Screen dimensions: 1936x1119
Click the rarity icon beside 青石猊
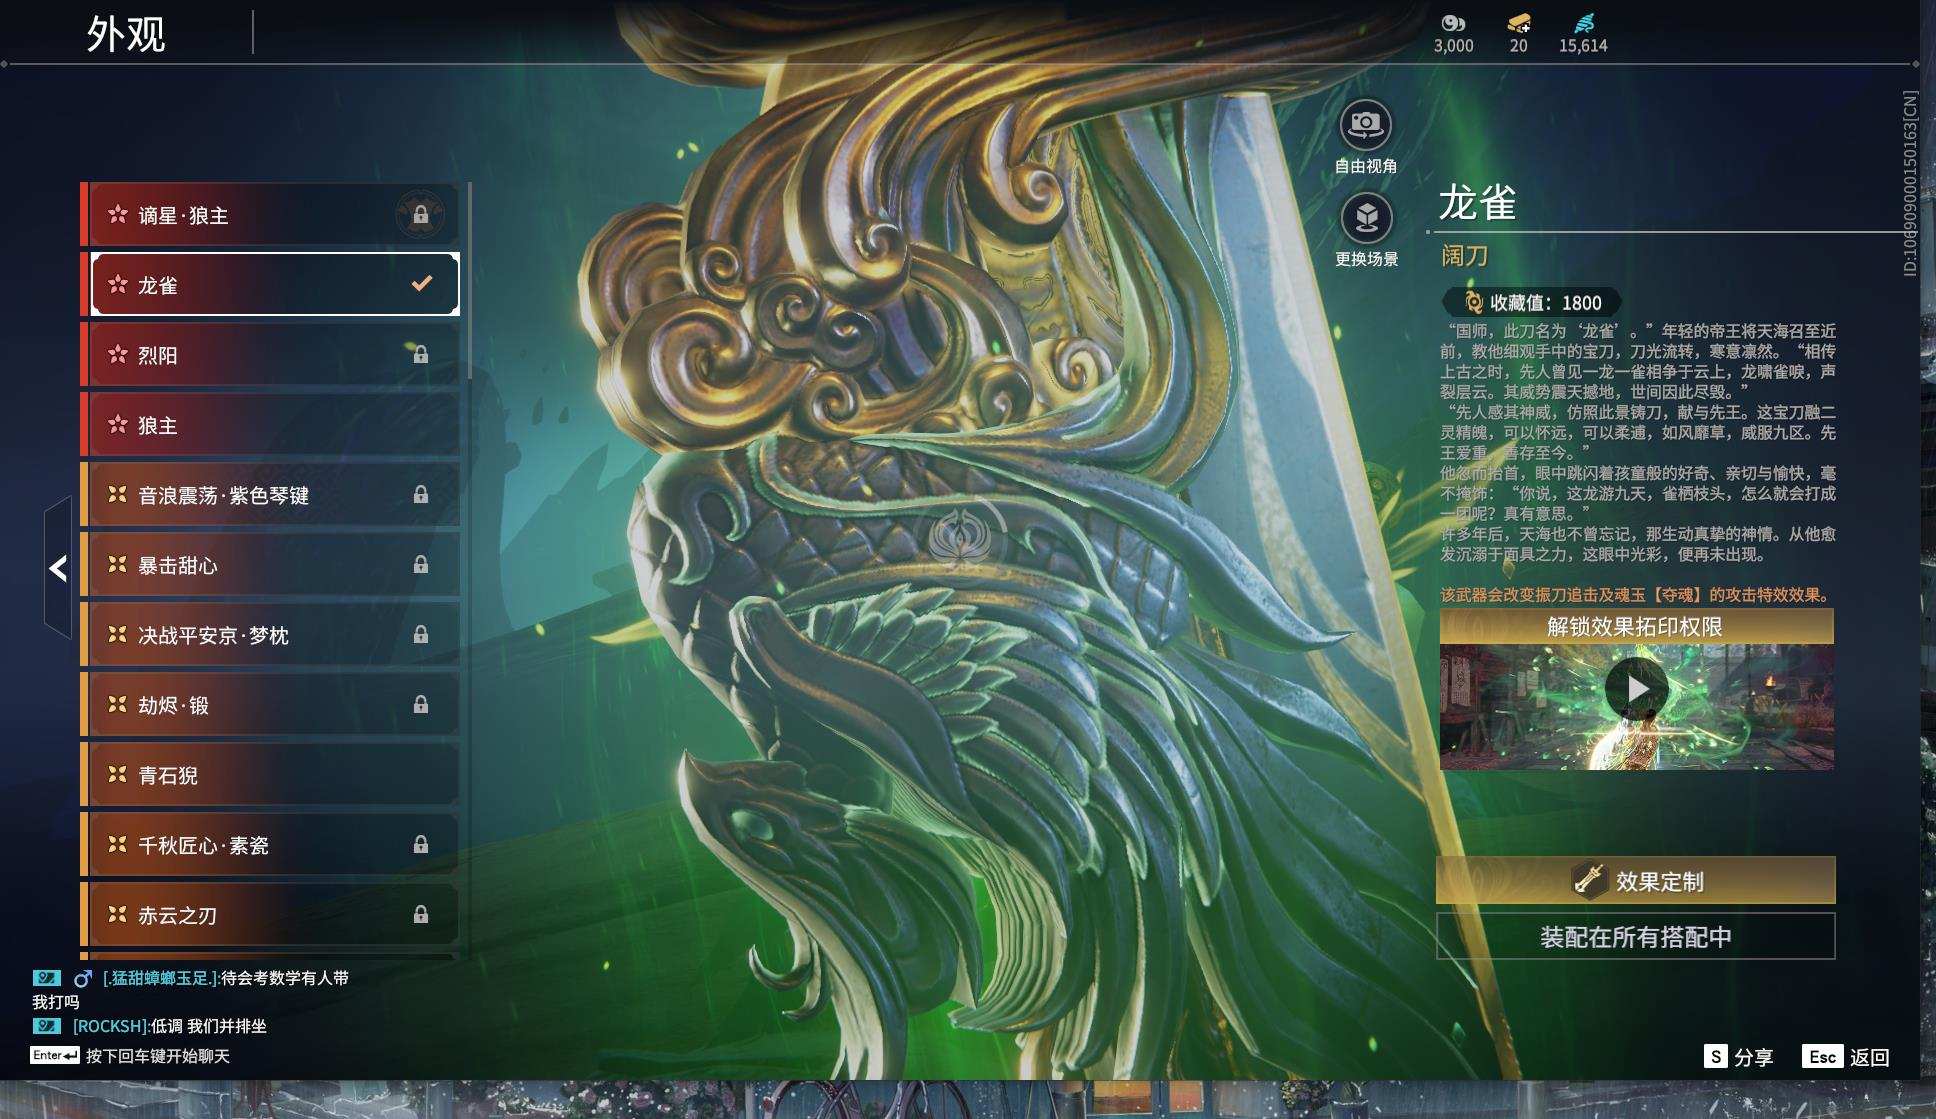tap(118, 774)
